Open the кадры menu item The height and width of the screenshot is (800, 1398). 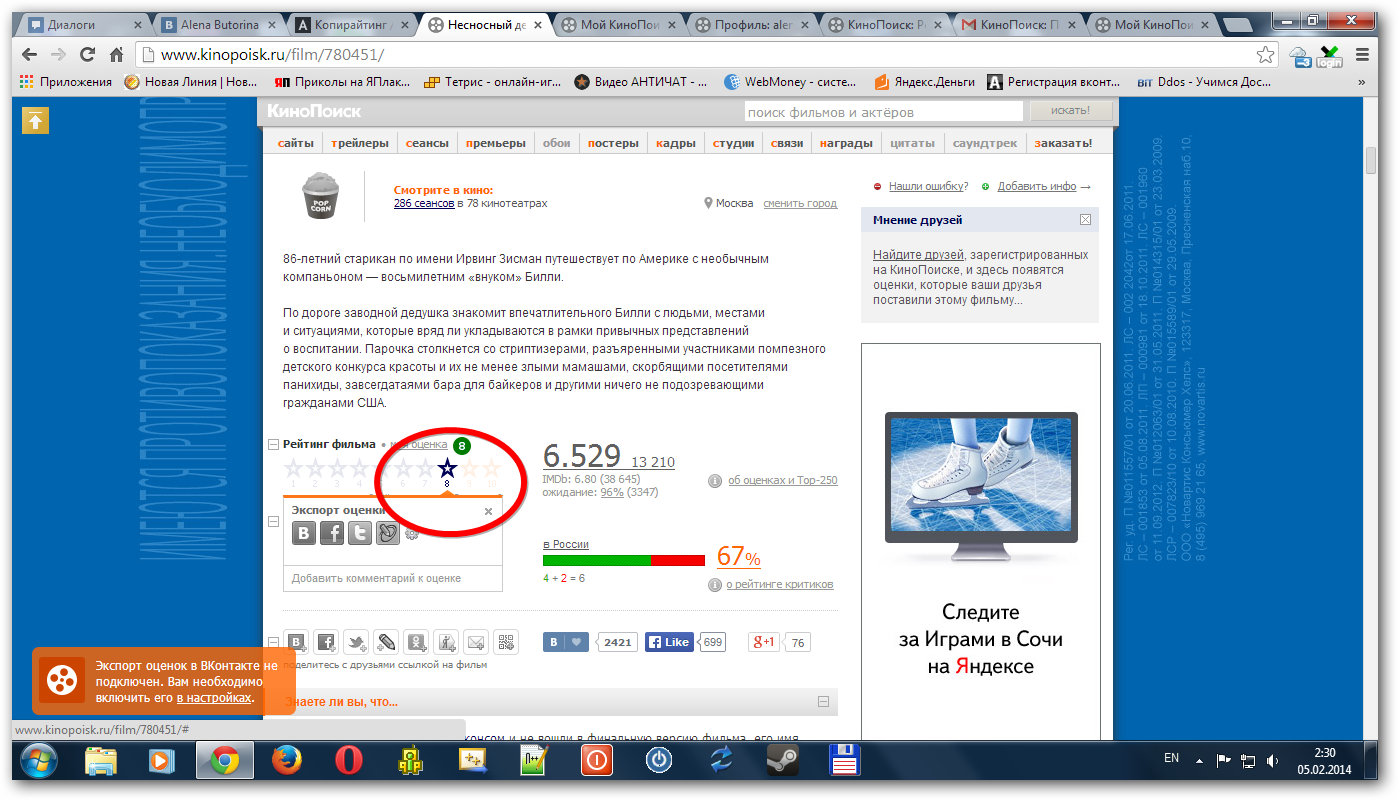pos(676,143)
